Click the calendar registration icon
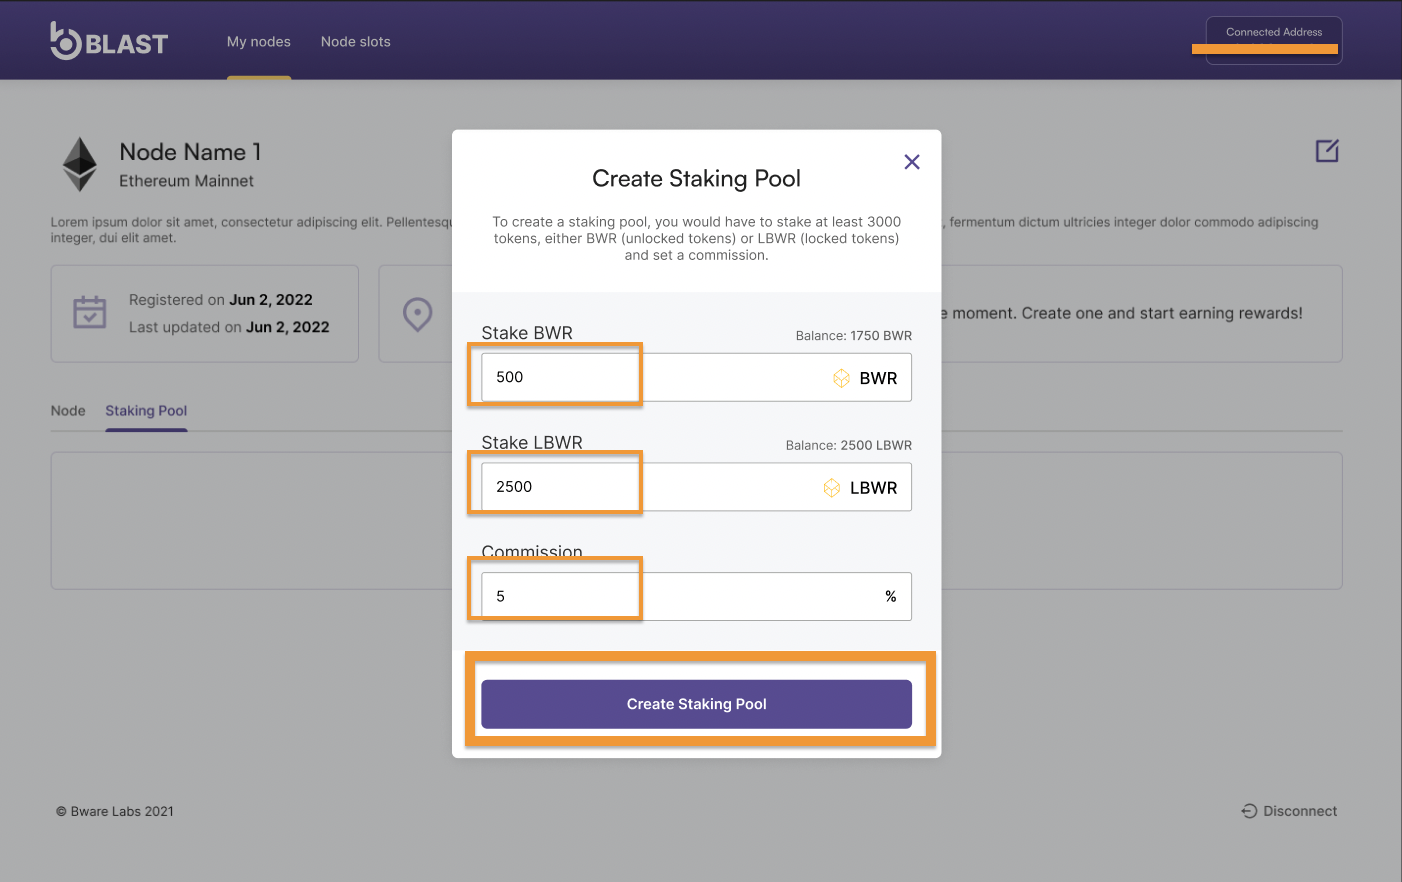1402x882 pixels. [90, 312]
